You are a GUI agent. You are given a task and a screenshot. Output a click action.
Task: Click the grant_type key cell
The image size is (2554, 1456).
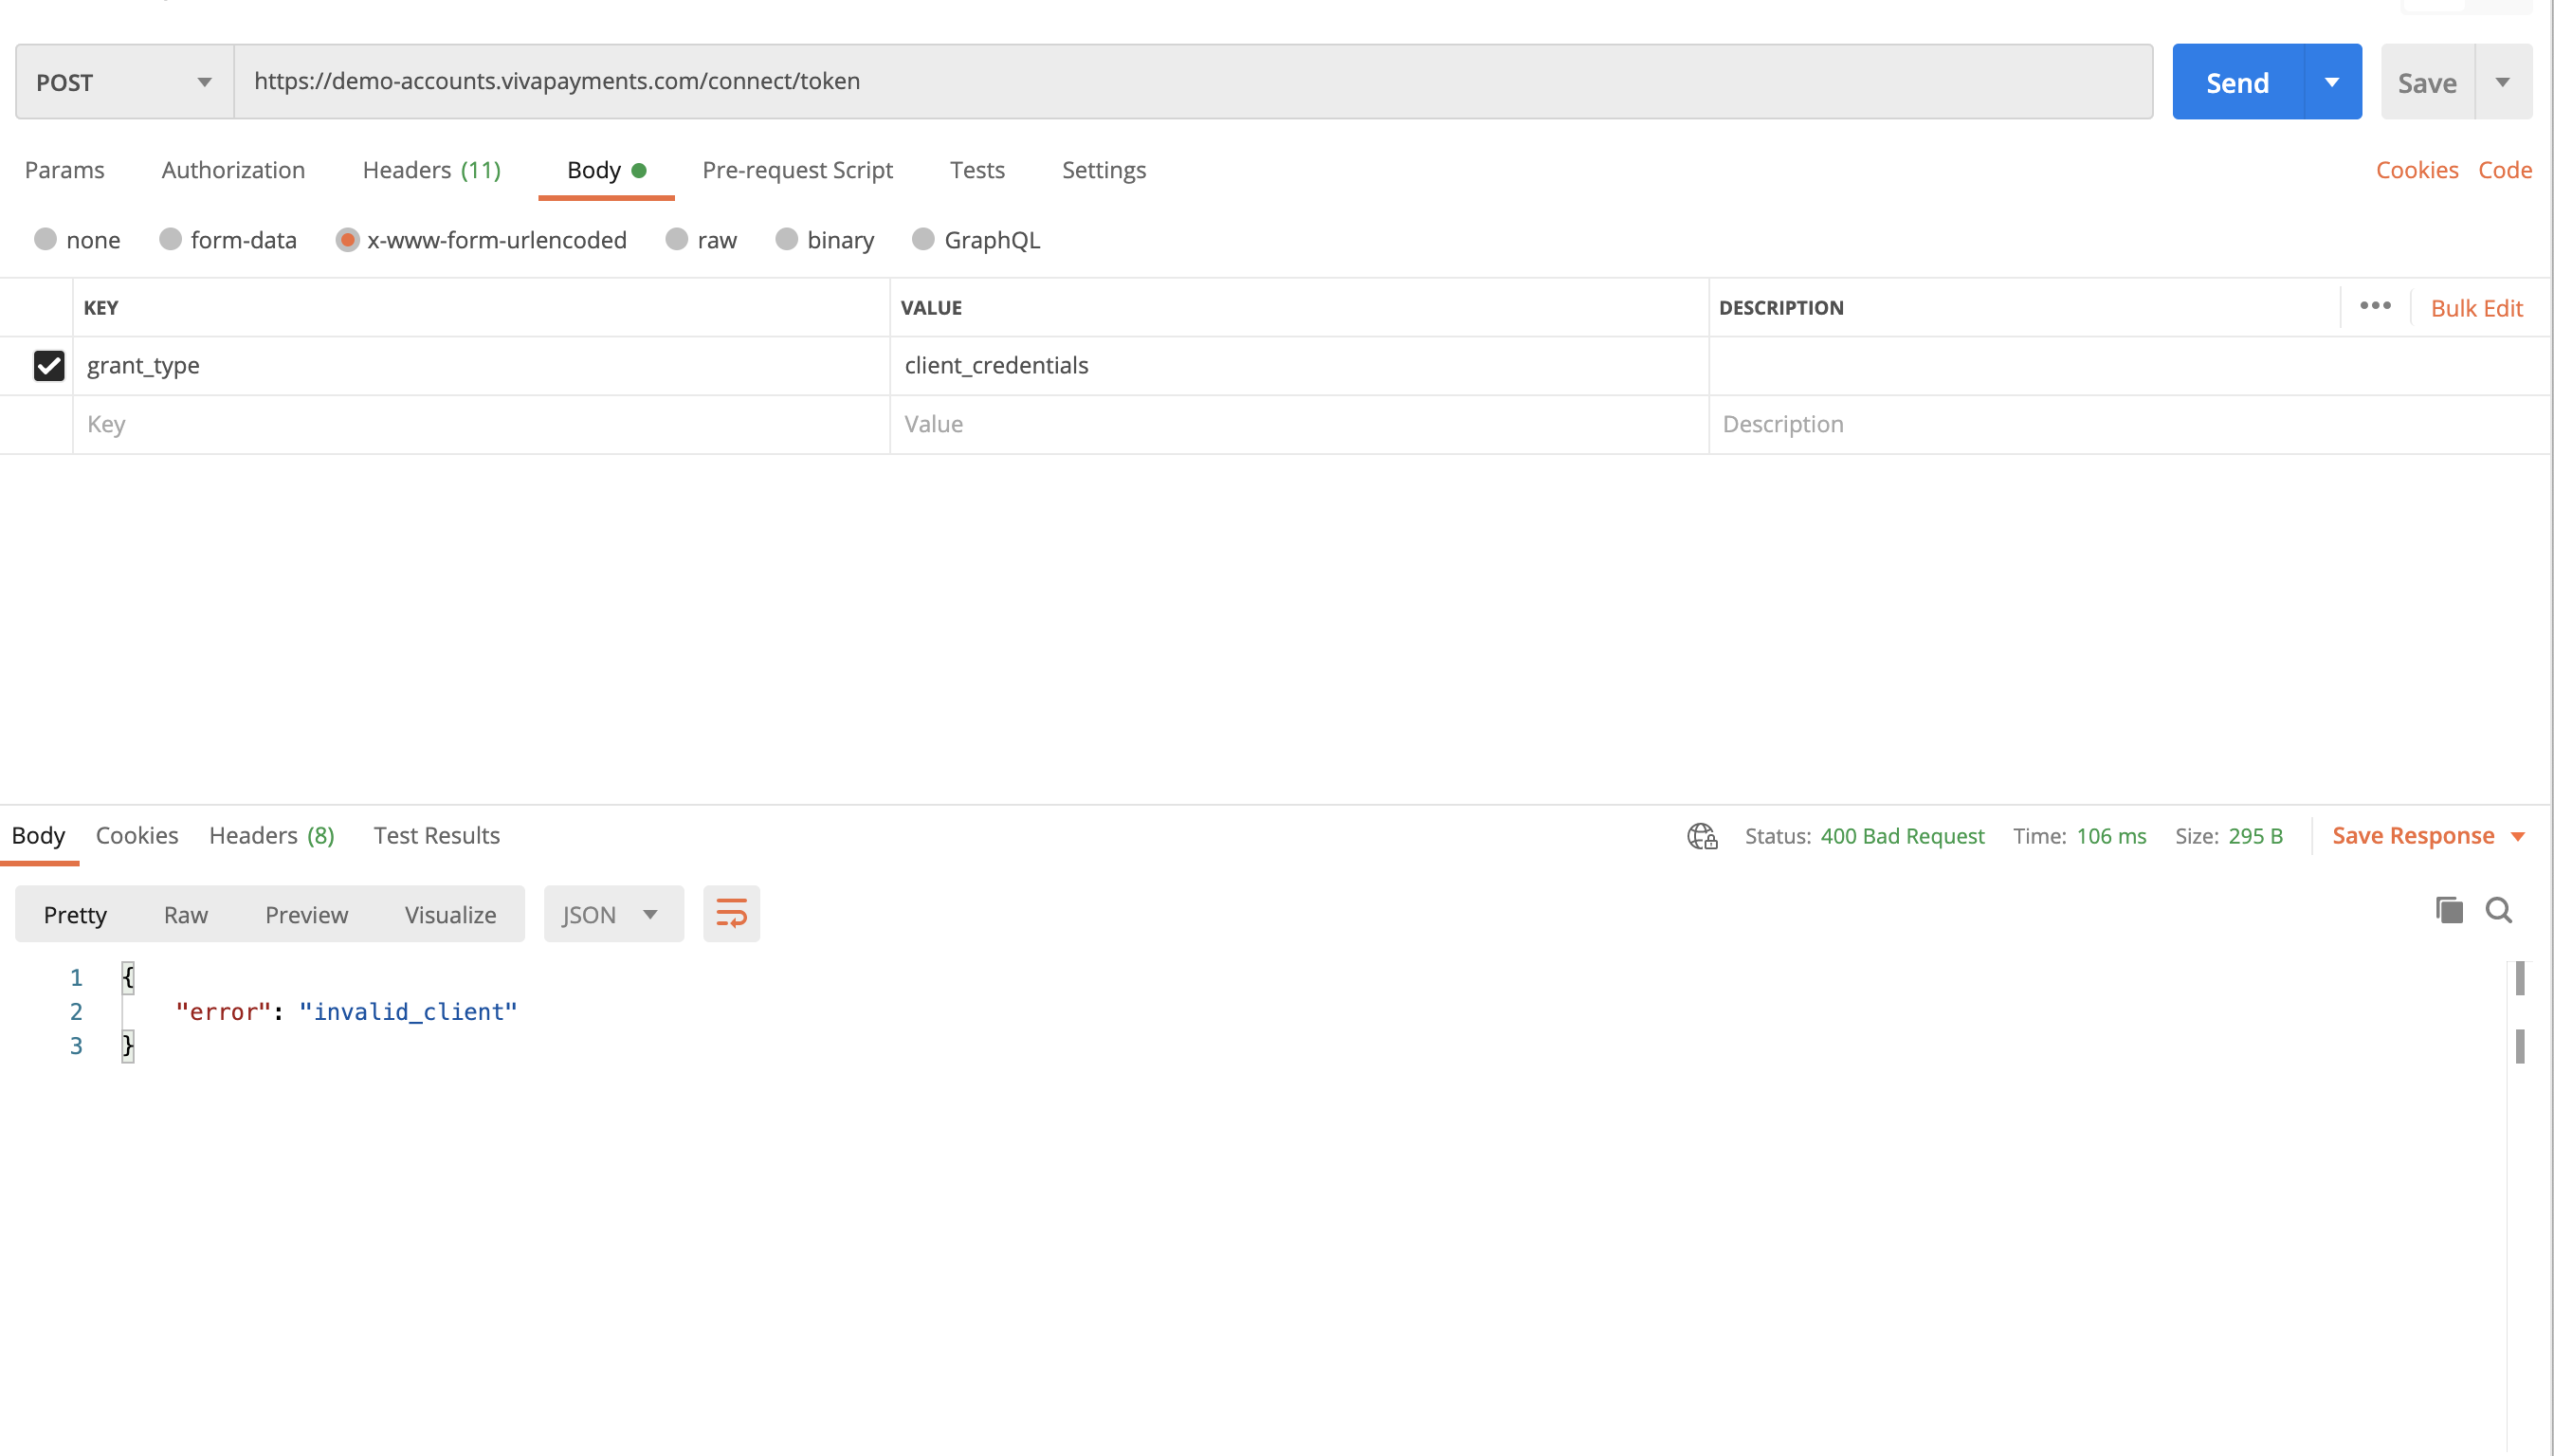(481, 365)
